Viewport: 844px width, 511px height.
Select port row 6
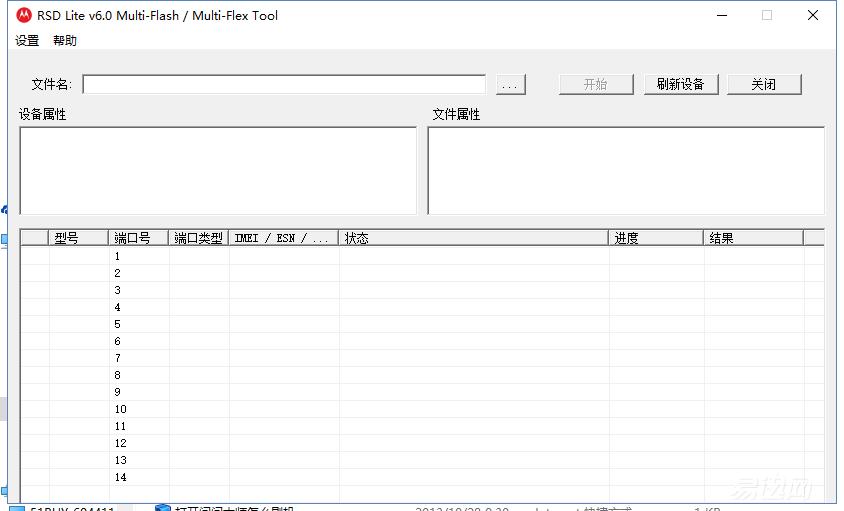[x=422, y=341]
